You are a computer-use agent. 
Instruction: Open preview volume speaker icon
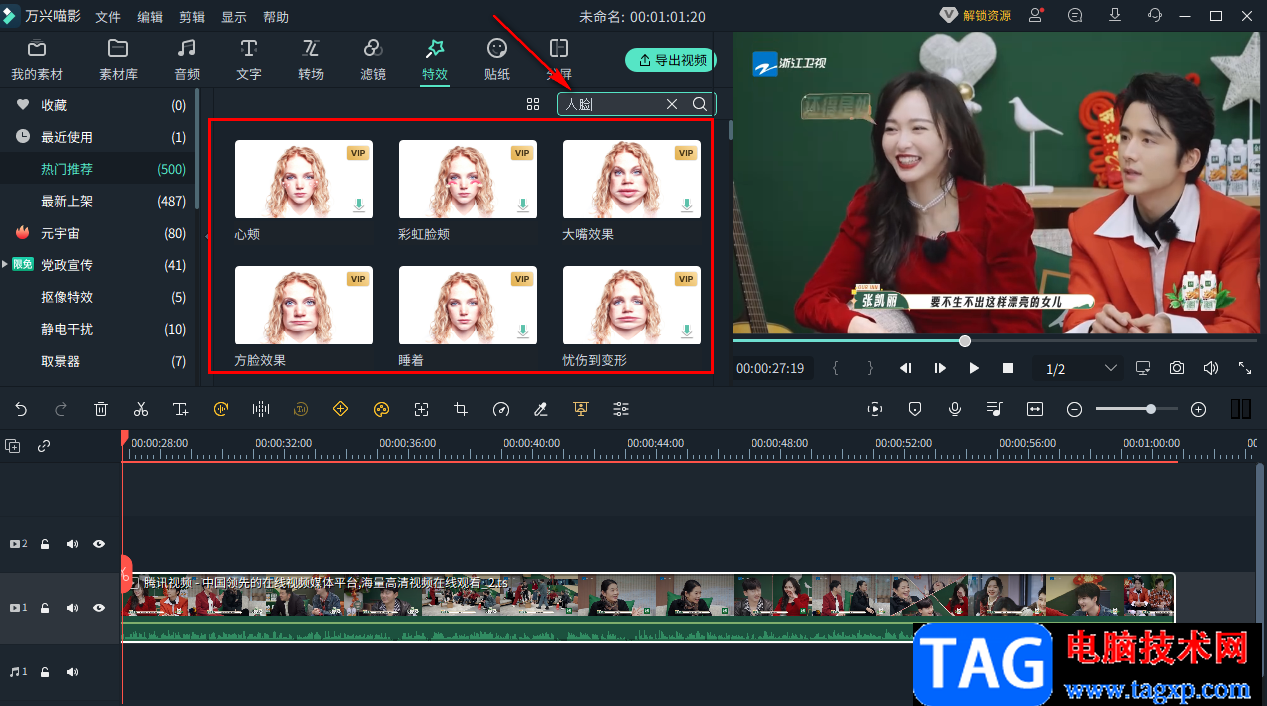1211,368
